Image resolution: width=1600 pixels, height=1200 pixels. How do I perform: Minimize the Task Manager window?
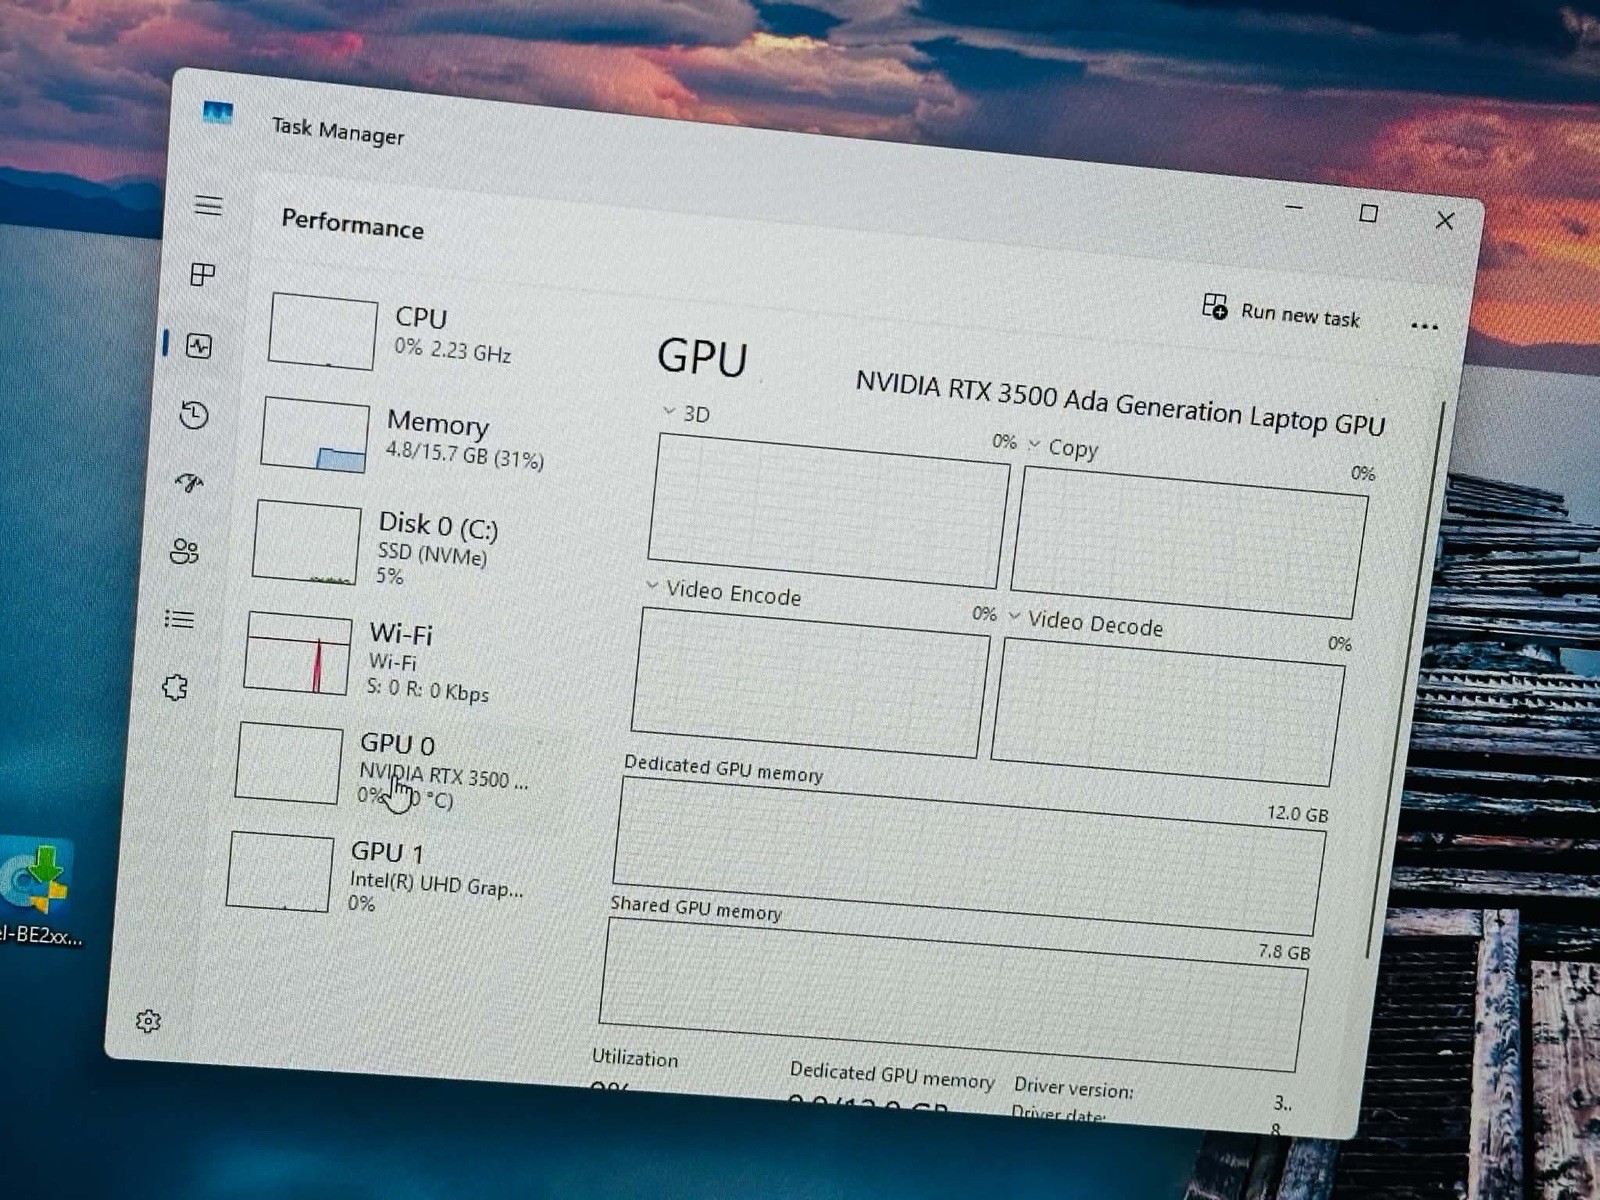(1294, 207)
